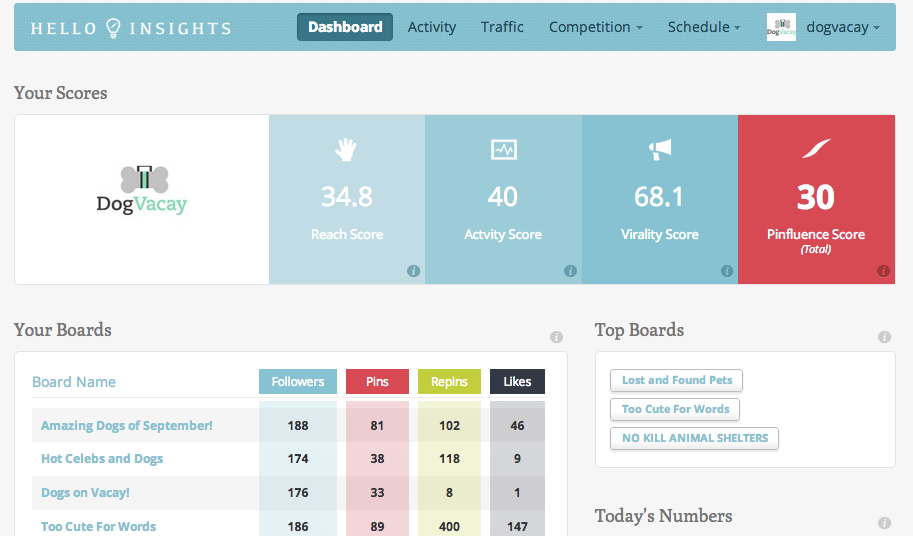The image size is (913, 536).
Task: Open Dogs on Vacay! board link
Action: (85, 492)
